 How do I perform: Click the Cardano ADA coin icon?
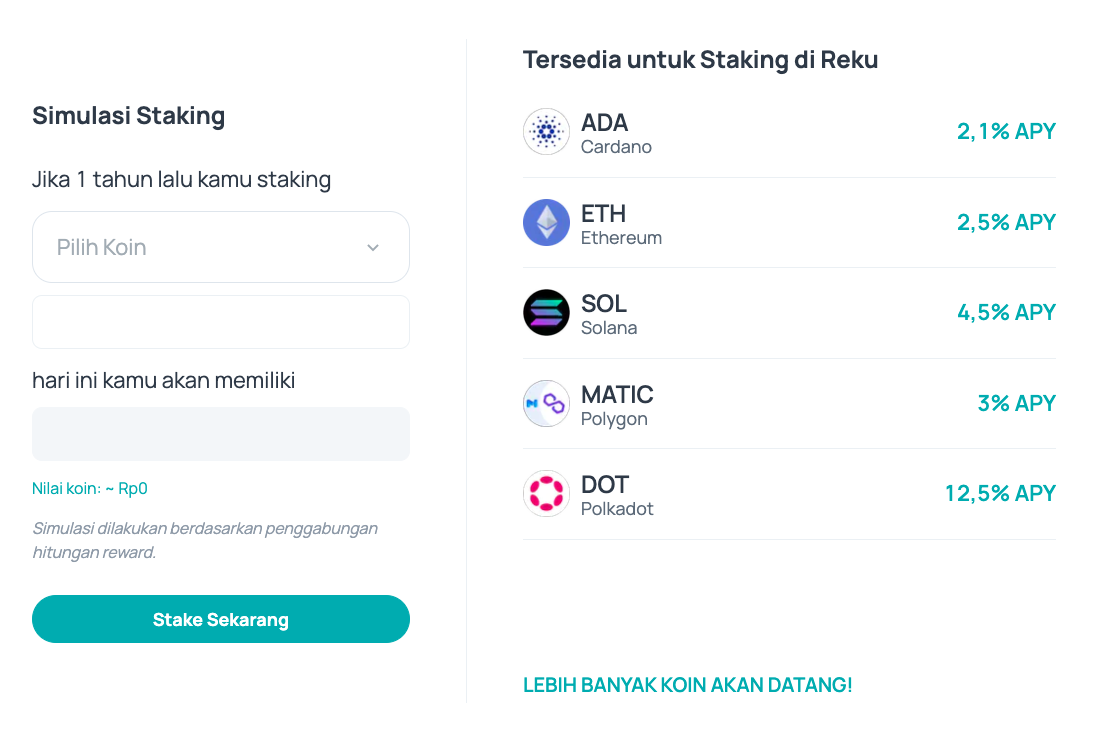pos(546,132)
